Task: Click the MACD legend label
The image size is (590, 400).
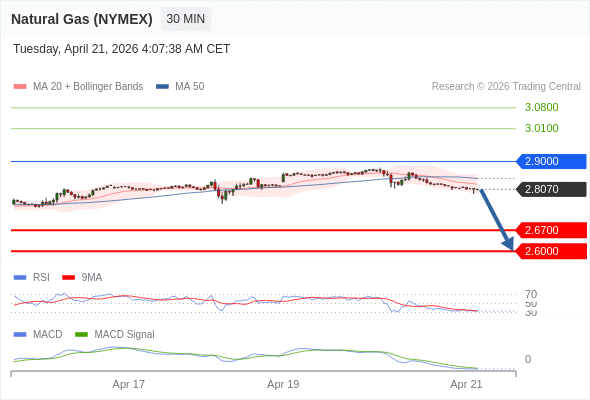Action: [48, 334]
